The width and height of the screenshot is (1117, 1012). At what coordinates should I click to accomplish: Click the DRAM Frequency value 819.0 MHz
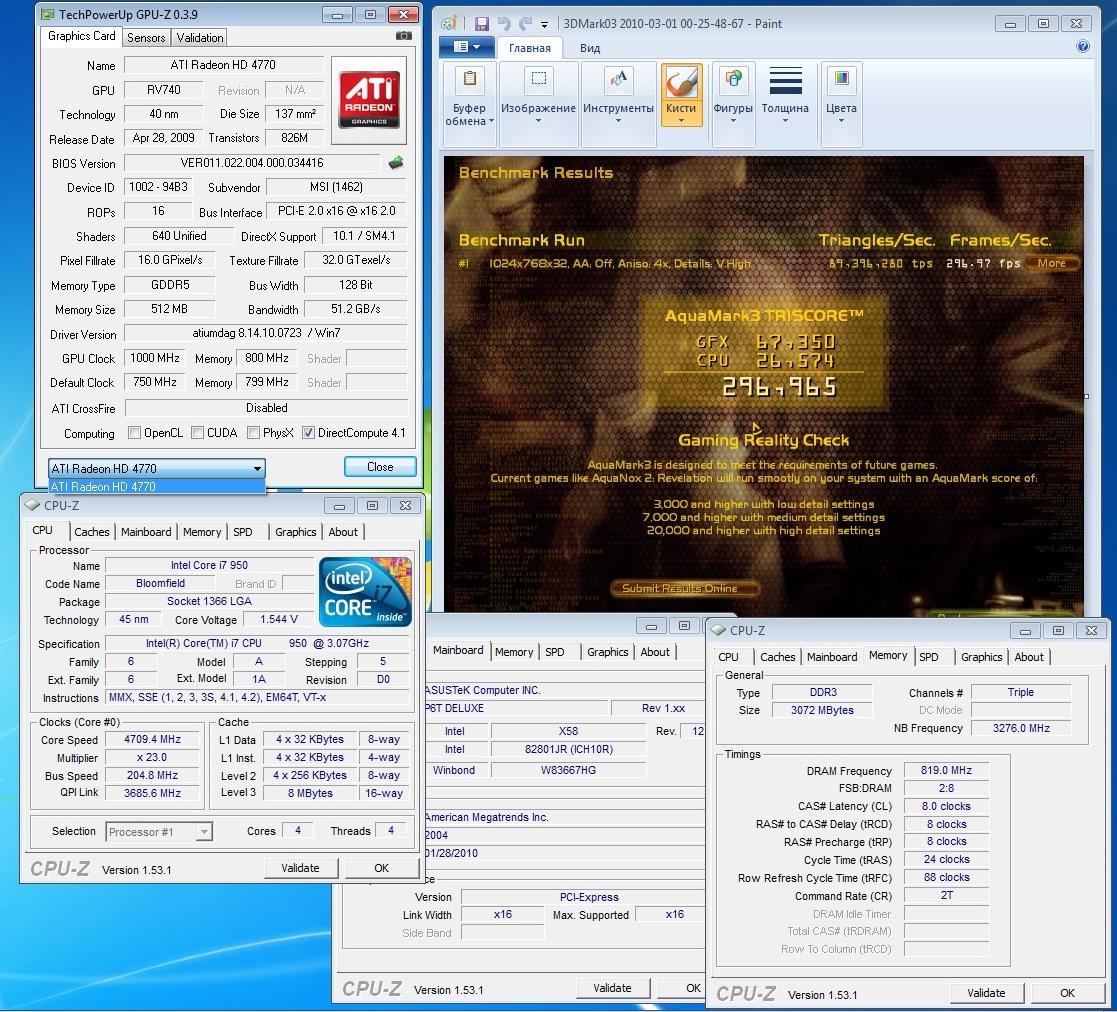(946, 770)
